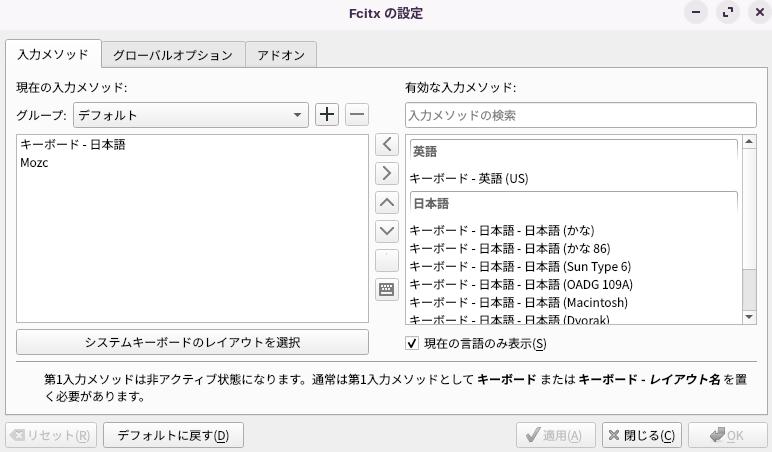Open the グループ デフォルト dropdown
This screenshot has height=452, width=772.
(191, 115)
